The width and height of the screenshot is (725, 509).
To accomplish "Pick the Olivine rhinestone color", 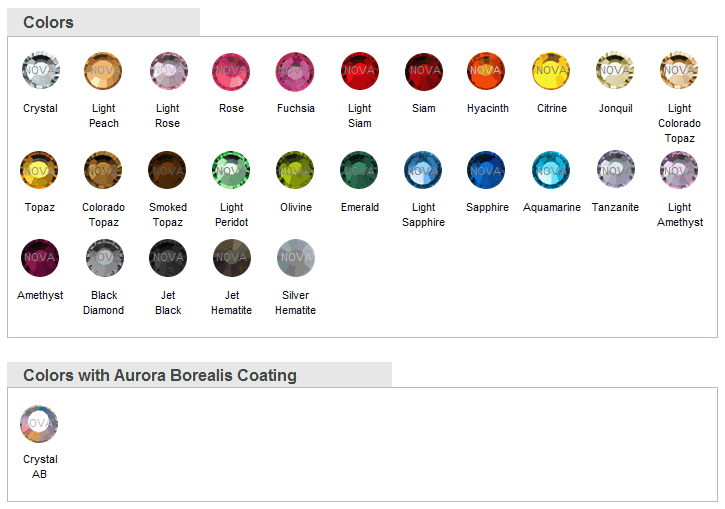I will [x=295, y=170].
